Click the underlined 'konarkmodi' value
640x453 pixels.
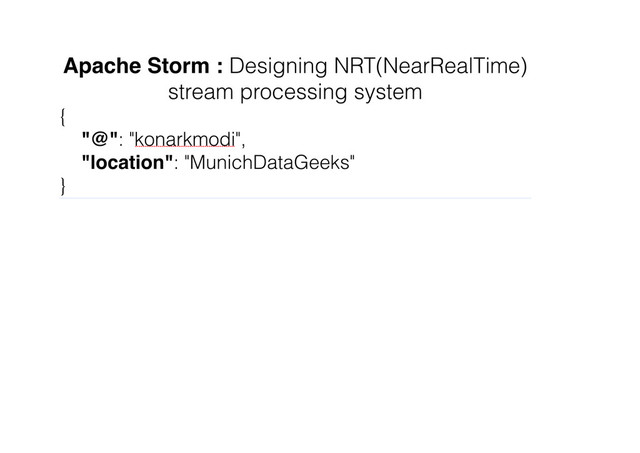click(x=184, y=140)
